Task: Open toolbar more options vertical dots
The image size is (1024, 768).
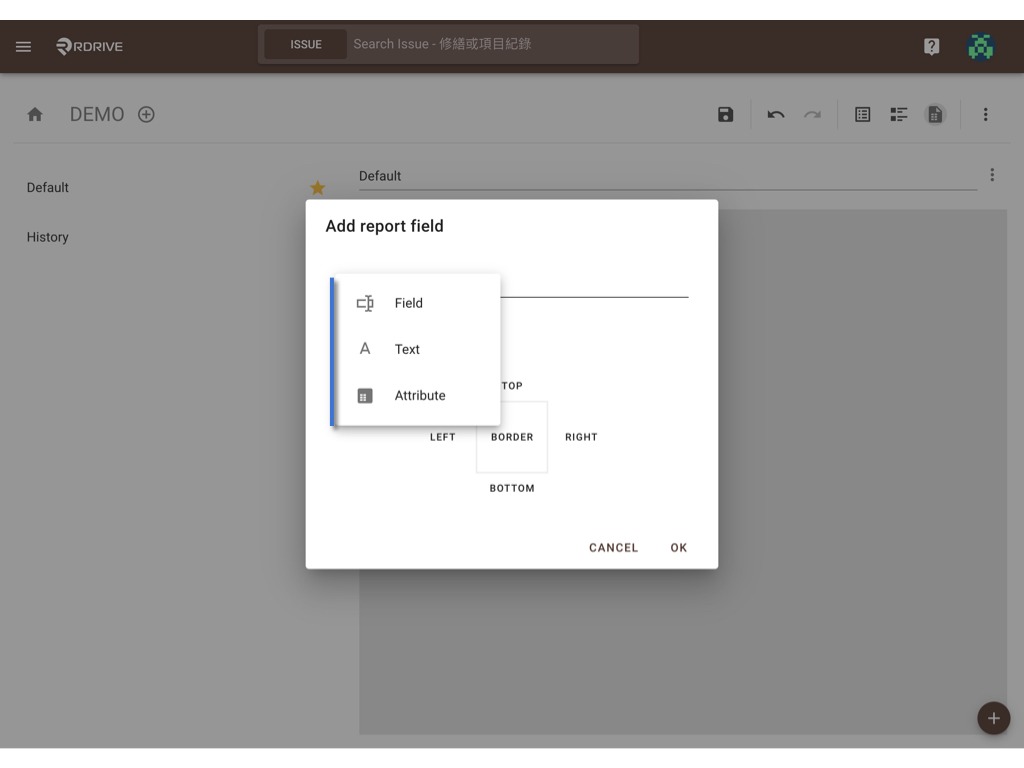Action: [x=985, y=115]
